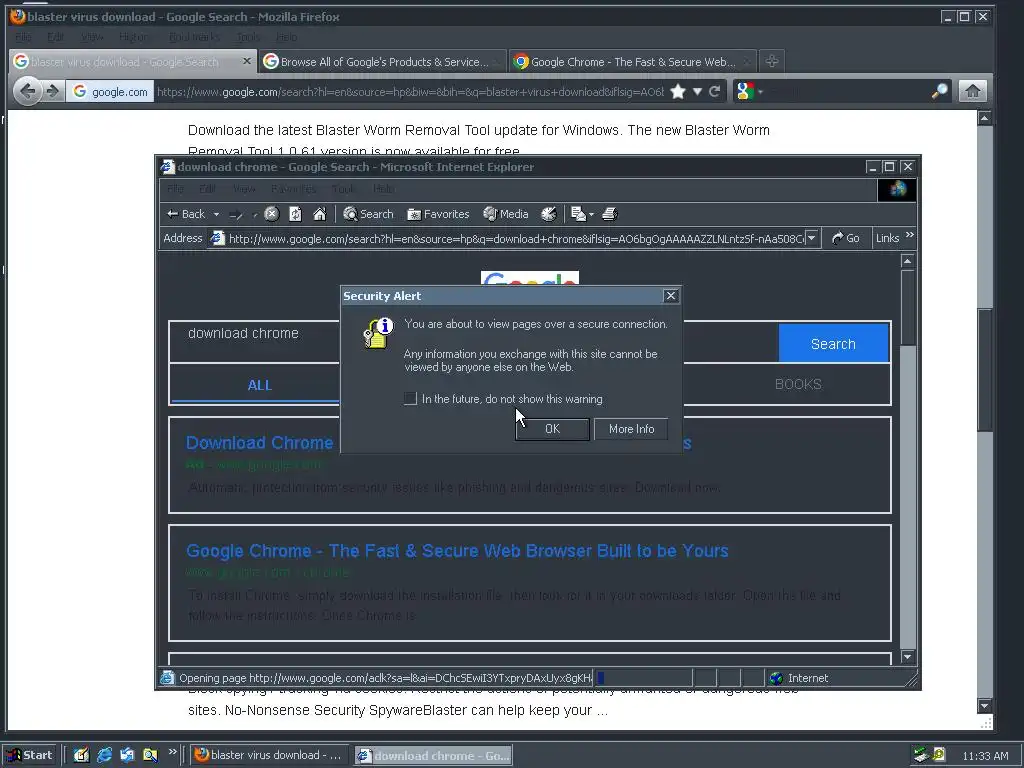This screenshot has width=1024, height=768.
Task: Open the Firefox History menu
Action: pos(133,37)
